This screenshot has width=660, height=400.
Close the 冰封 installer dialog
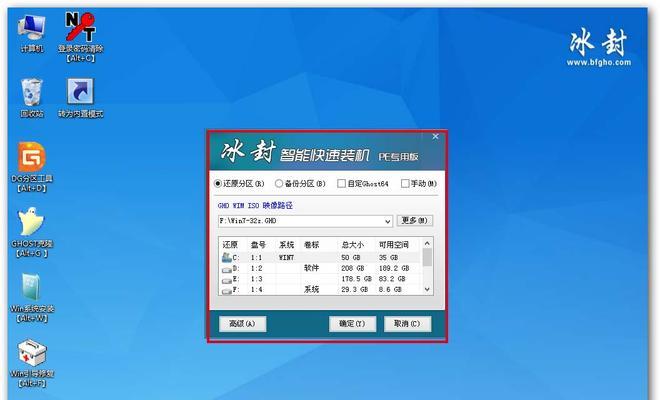click(x=436, y=136)
